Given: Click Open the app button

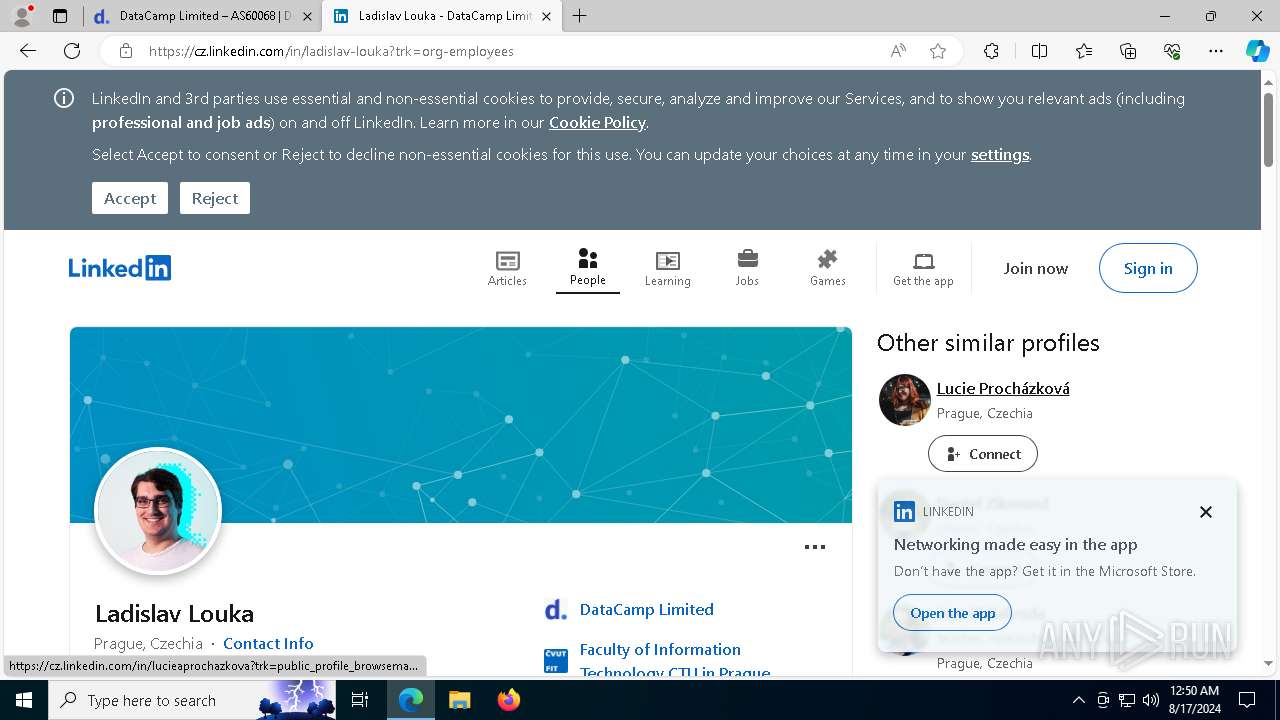Looking at the screenshot, I should point(953,613).
